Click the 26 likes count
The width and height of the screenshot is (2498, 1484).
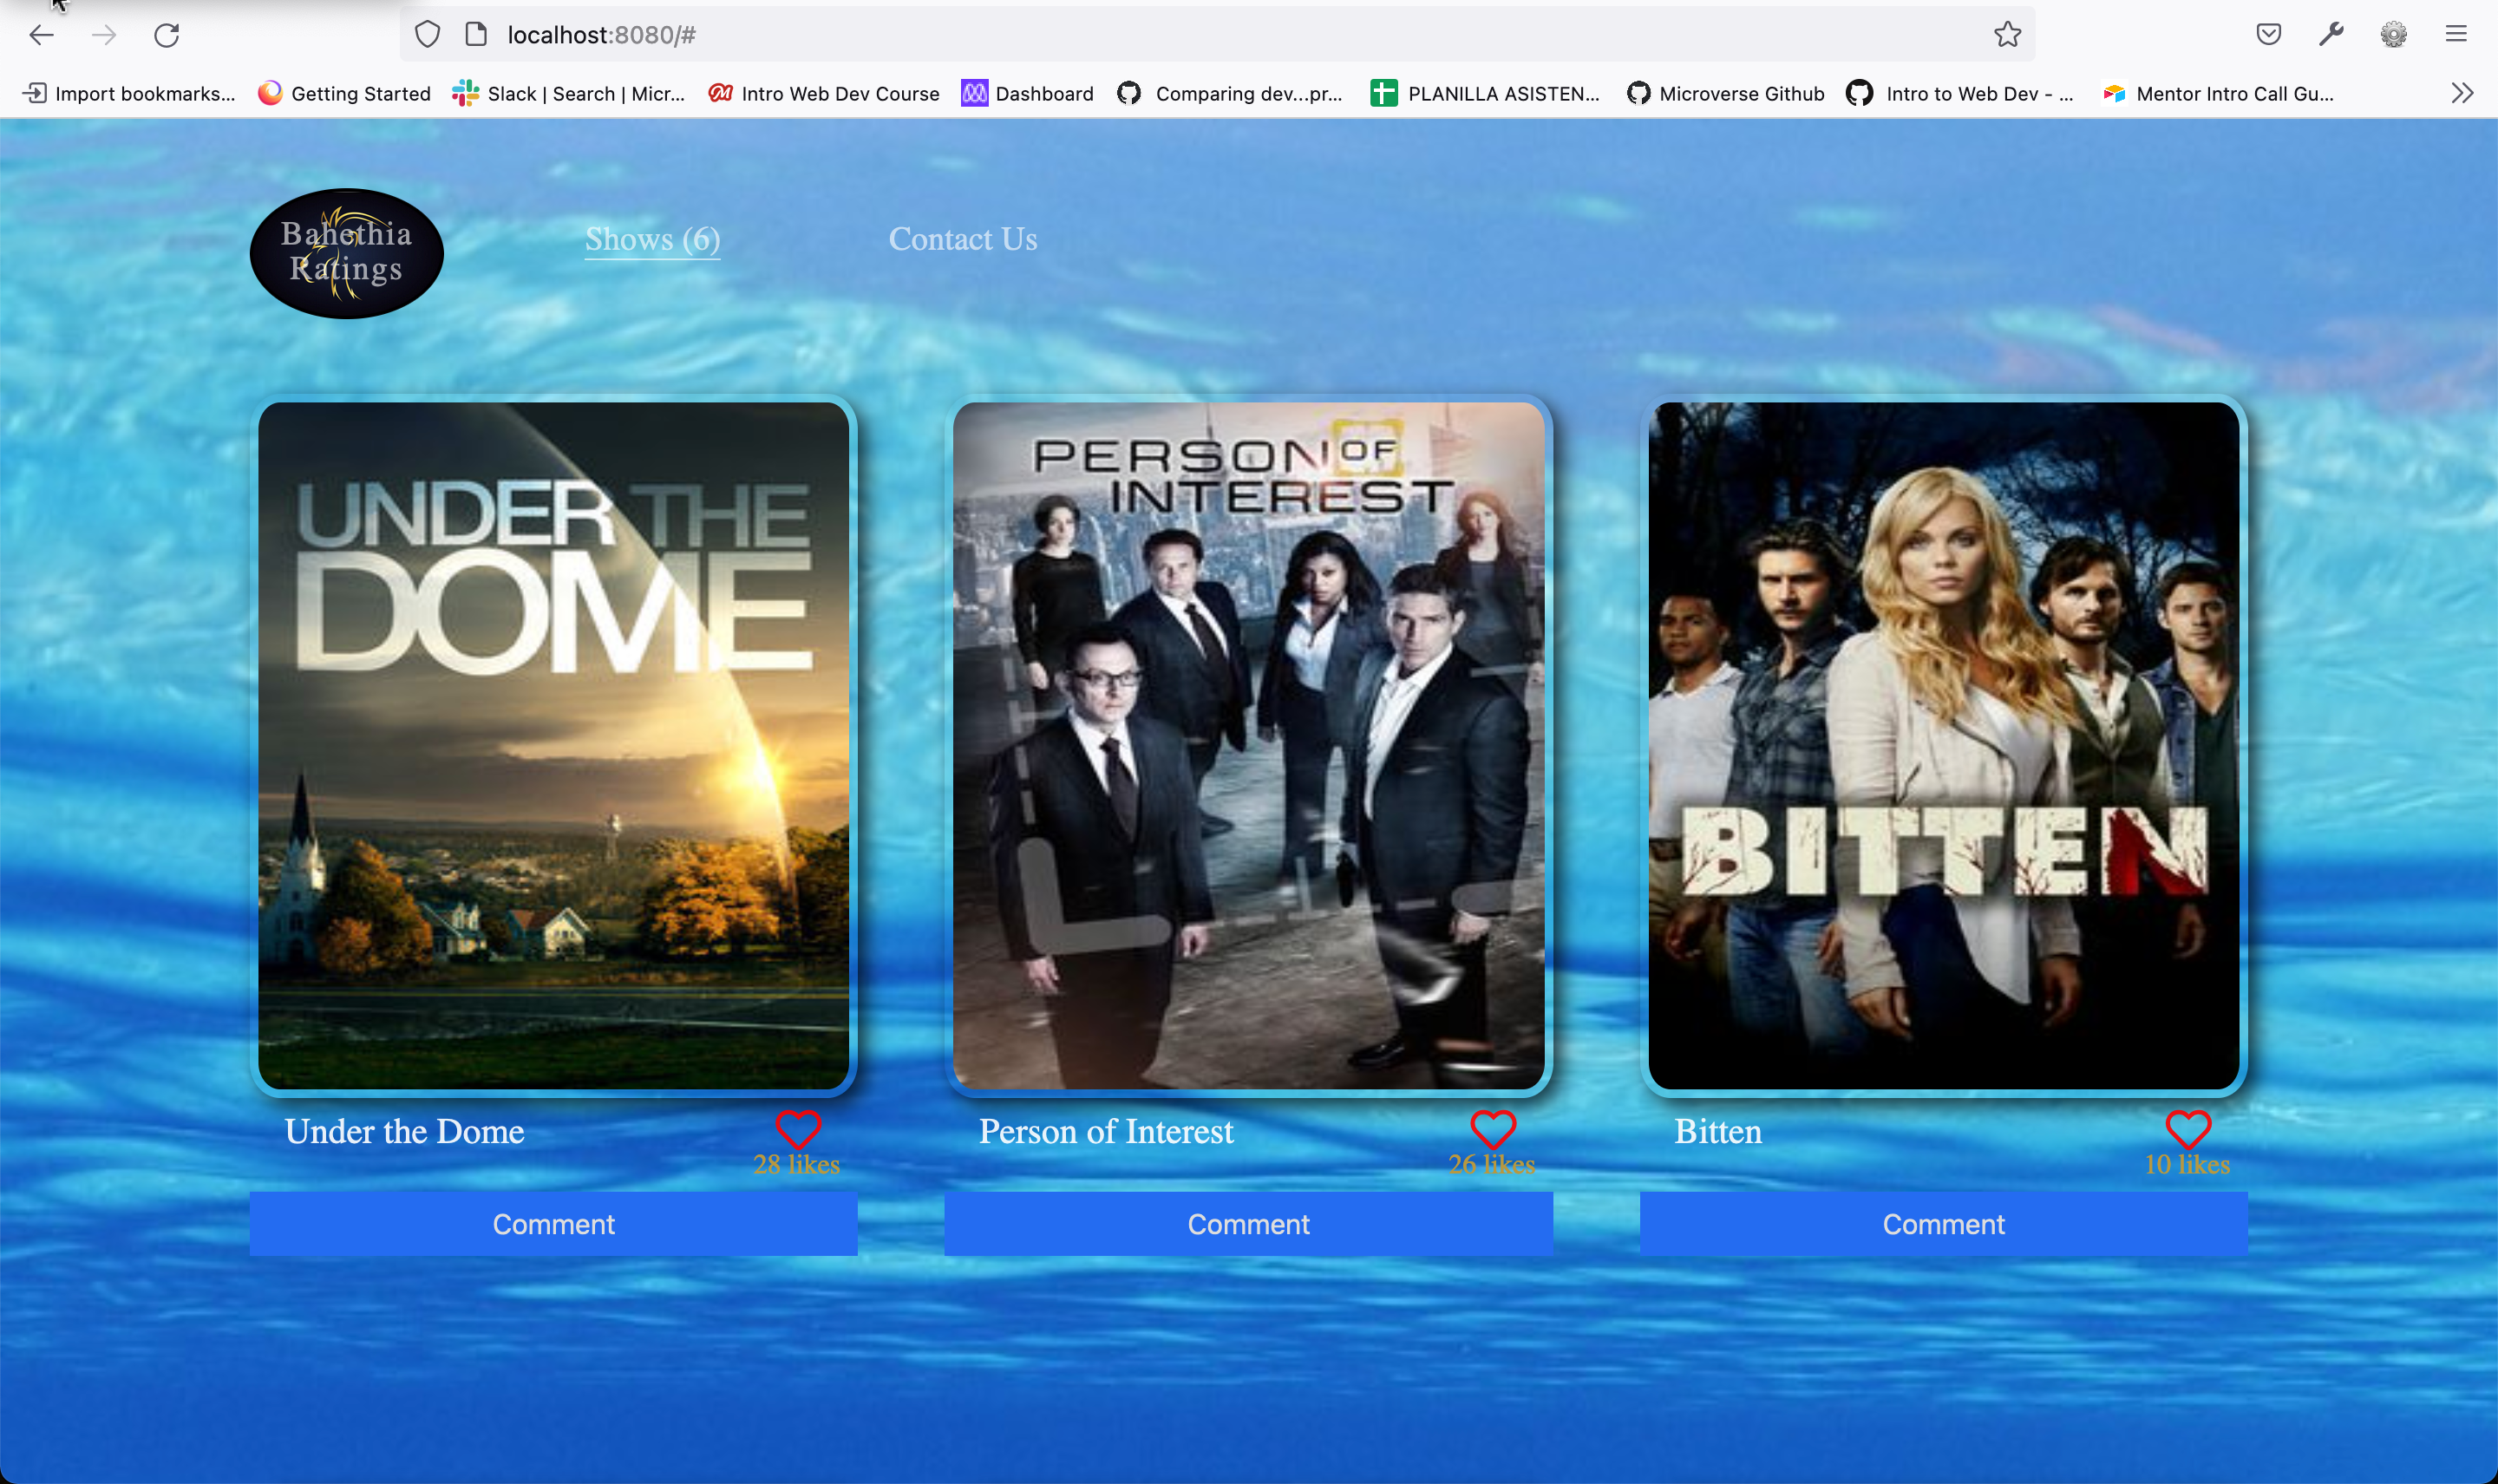pyautogui.click(x=1491, y=1165)
